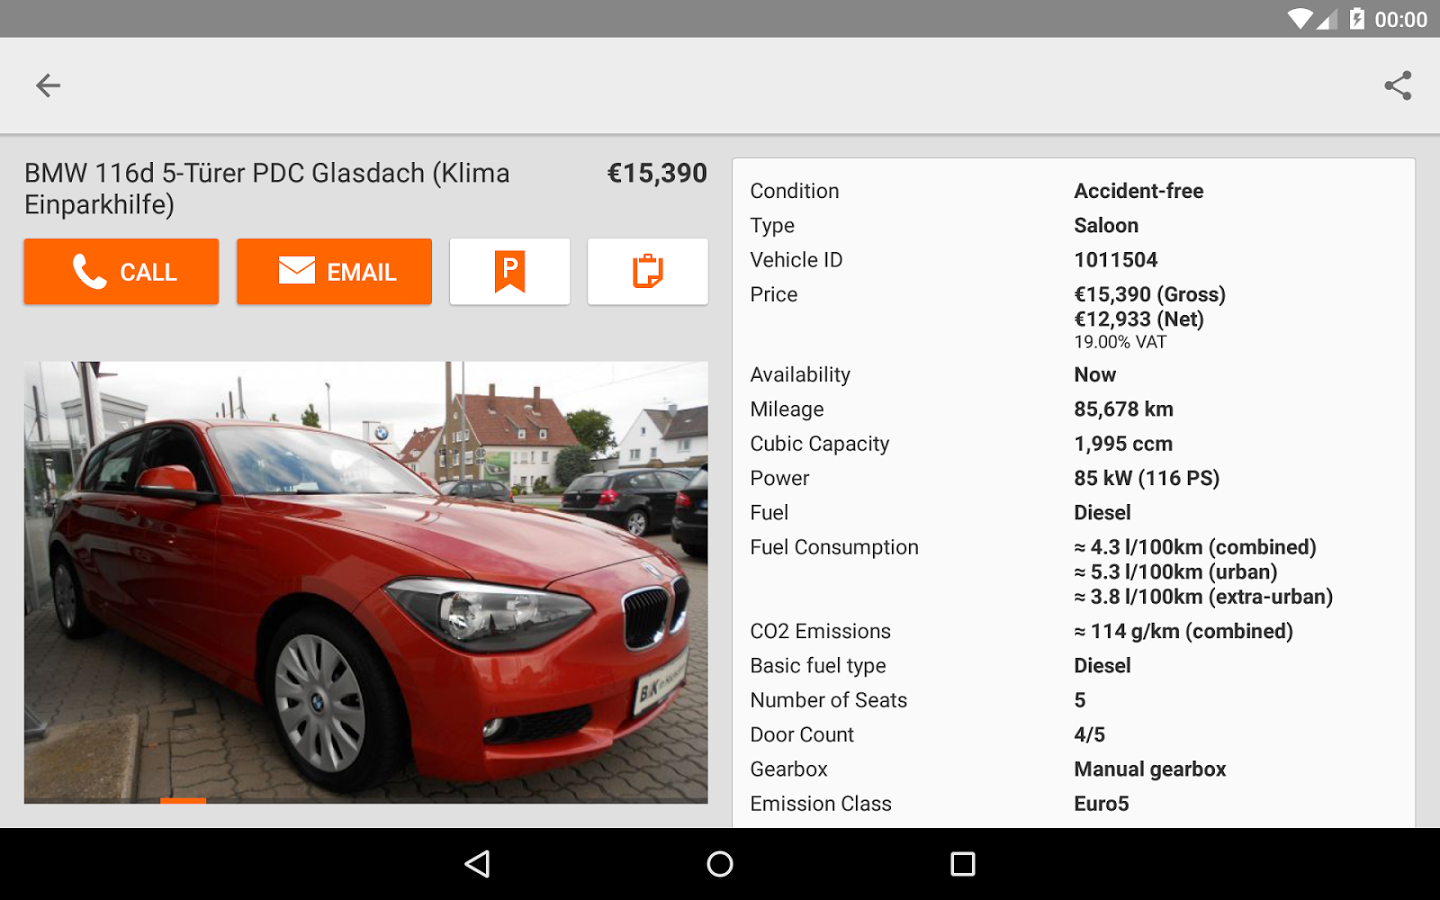Click the clipboard compare icon button
The height and width of the screenshot is (900, 1440).
pos(648,271)
